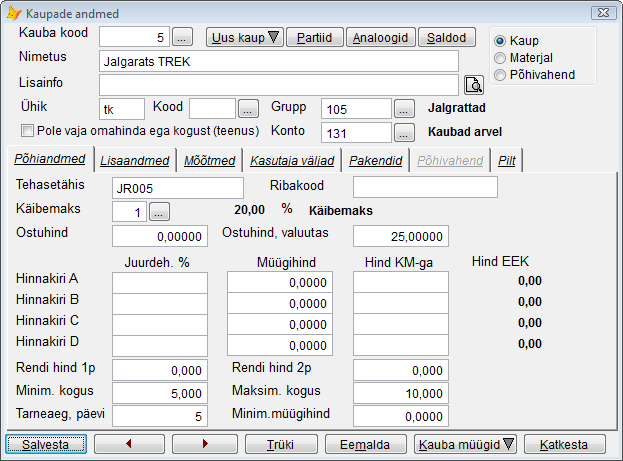Open the Kasutaja väljad tab

pos(292,161)
